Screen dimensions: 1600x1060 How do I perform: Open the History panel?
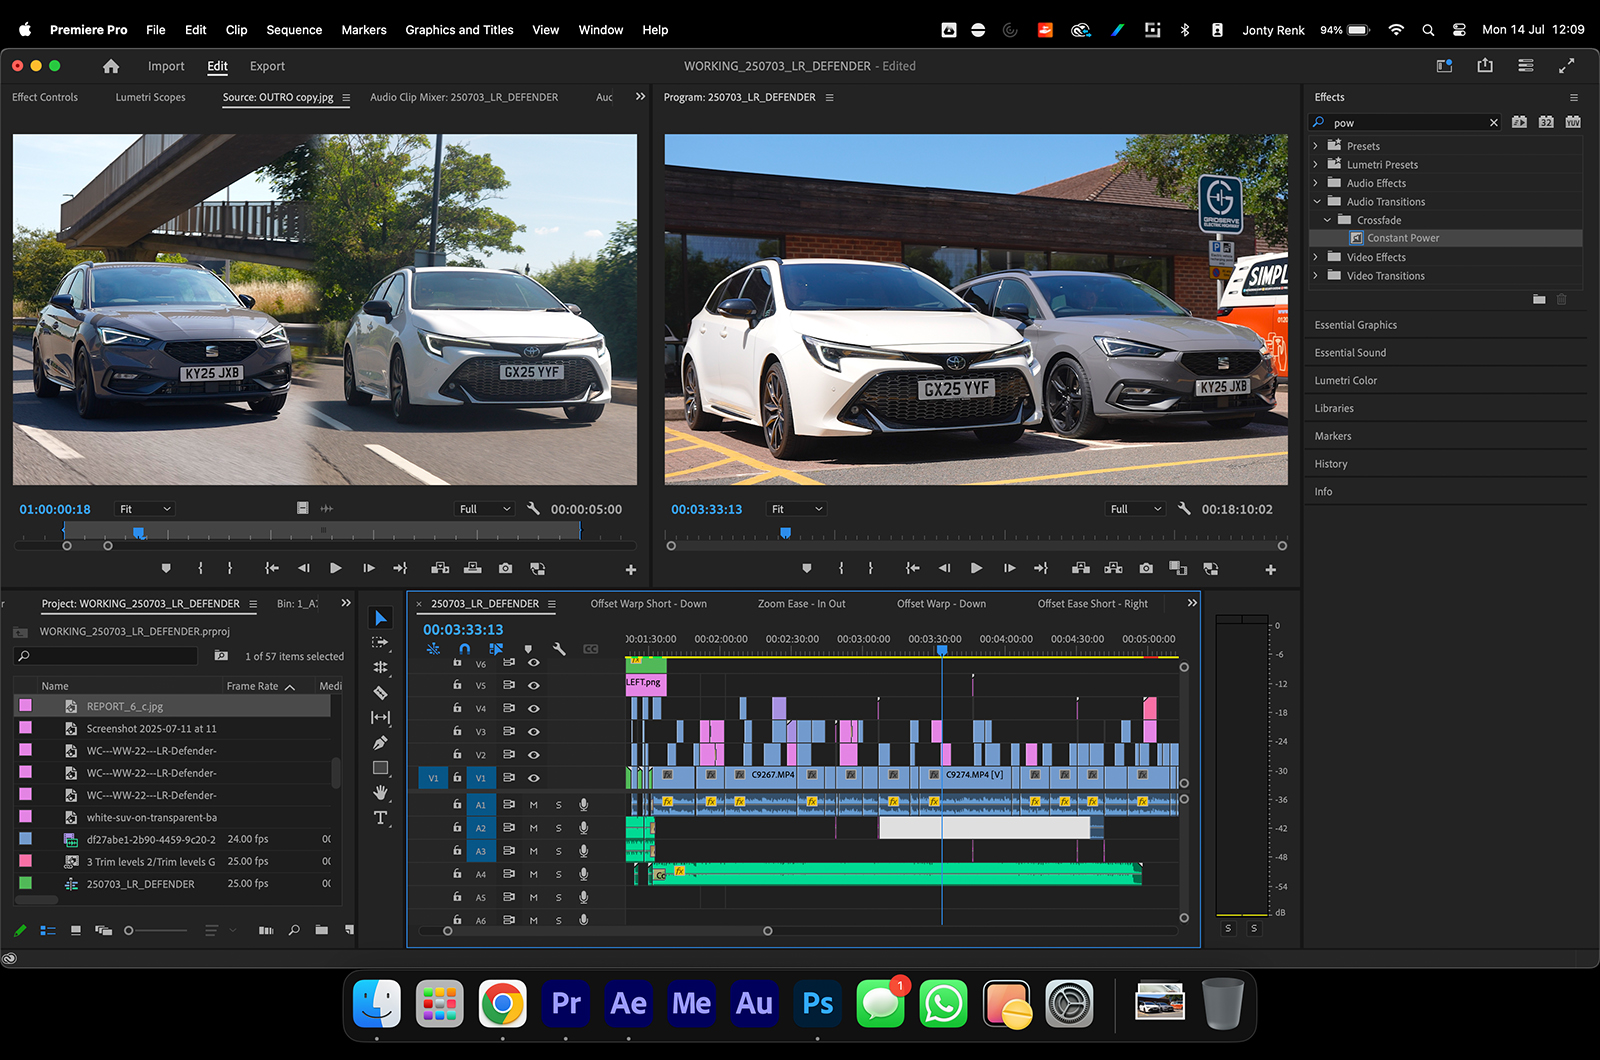[1330, 464]
